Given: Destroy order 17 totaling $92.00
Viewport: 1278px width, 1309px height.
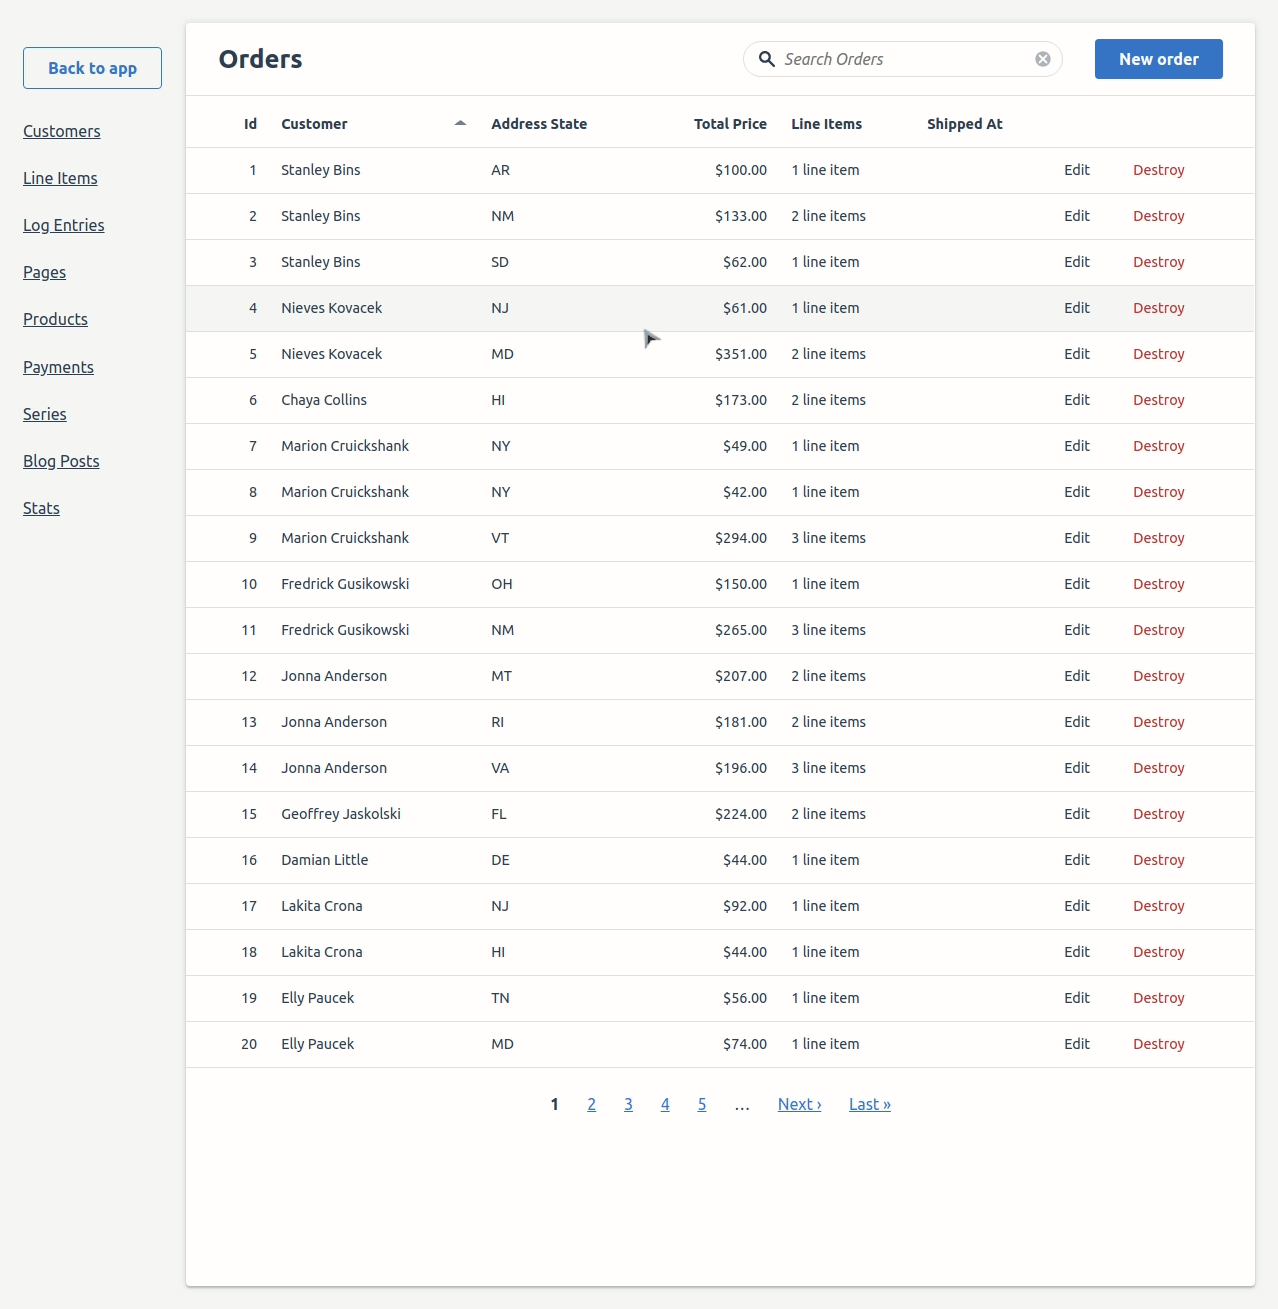Looking at the screenshot, I should coord(1159,906).
